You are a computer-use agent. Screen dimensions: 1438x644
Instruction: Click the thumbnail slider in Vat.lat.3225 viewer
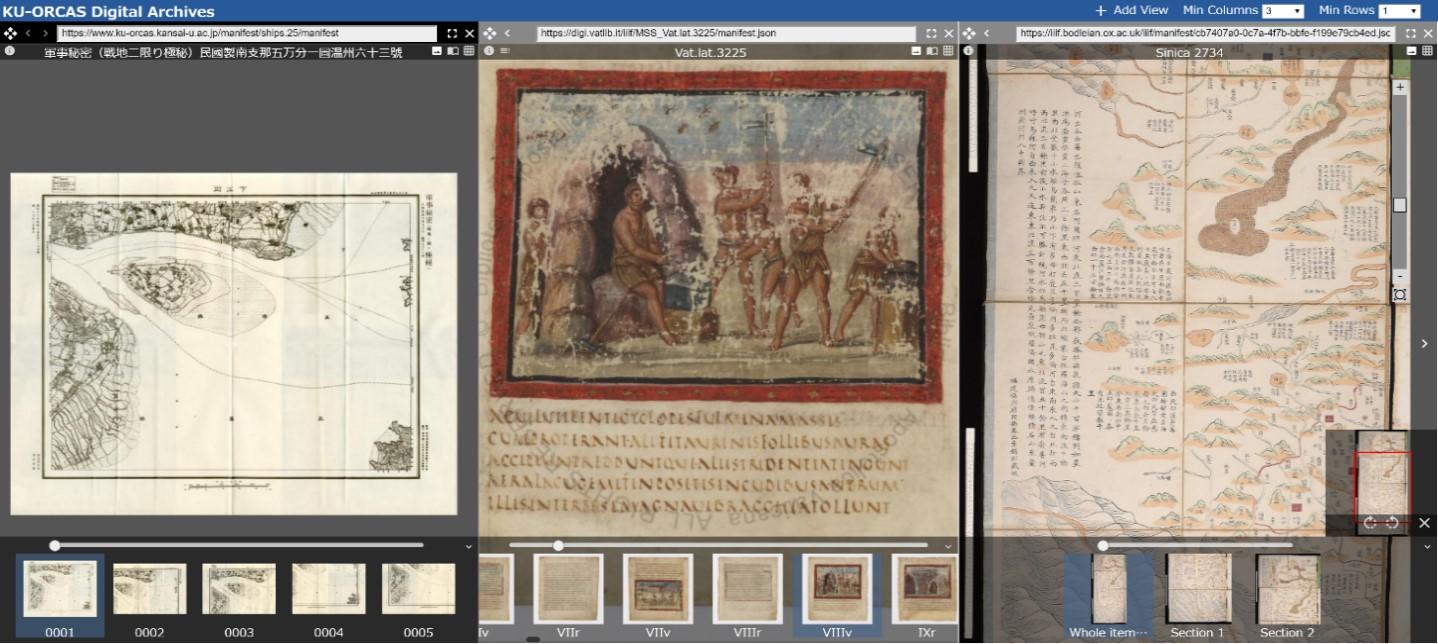click(558, 545)
